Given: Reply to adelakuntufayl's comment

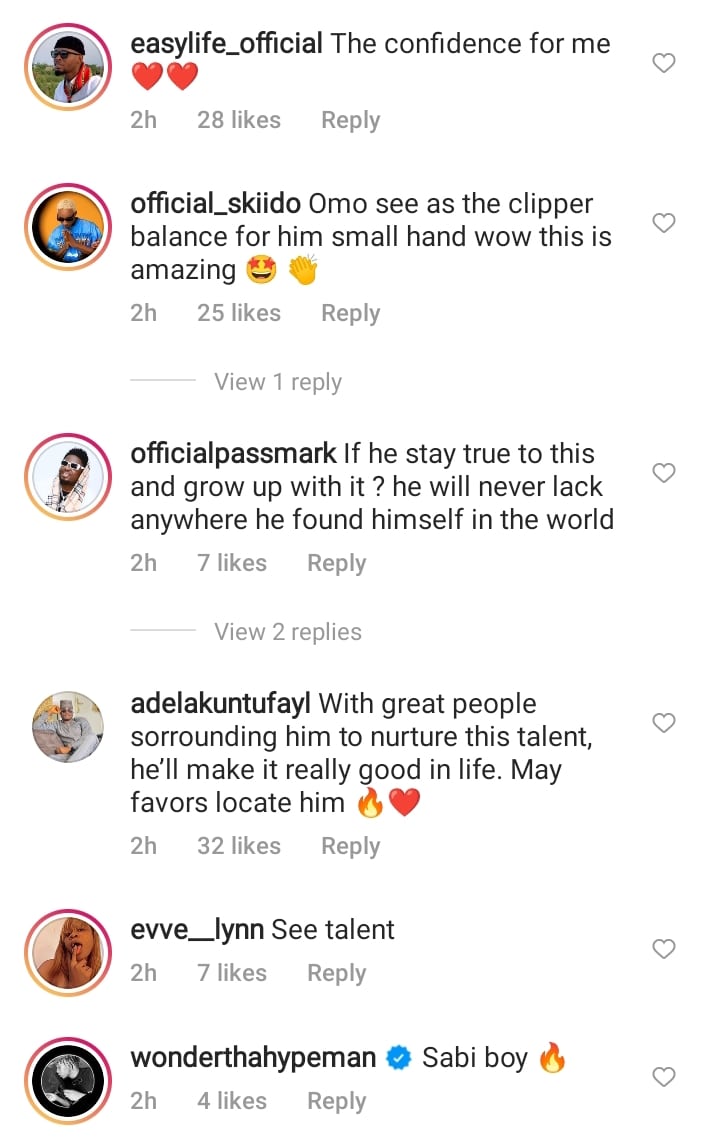Looking at the screenshot, I should tap(350, 846).
